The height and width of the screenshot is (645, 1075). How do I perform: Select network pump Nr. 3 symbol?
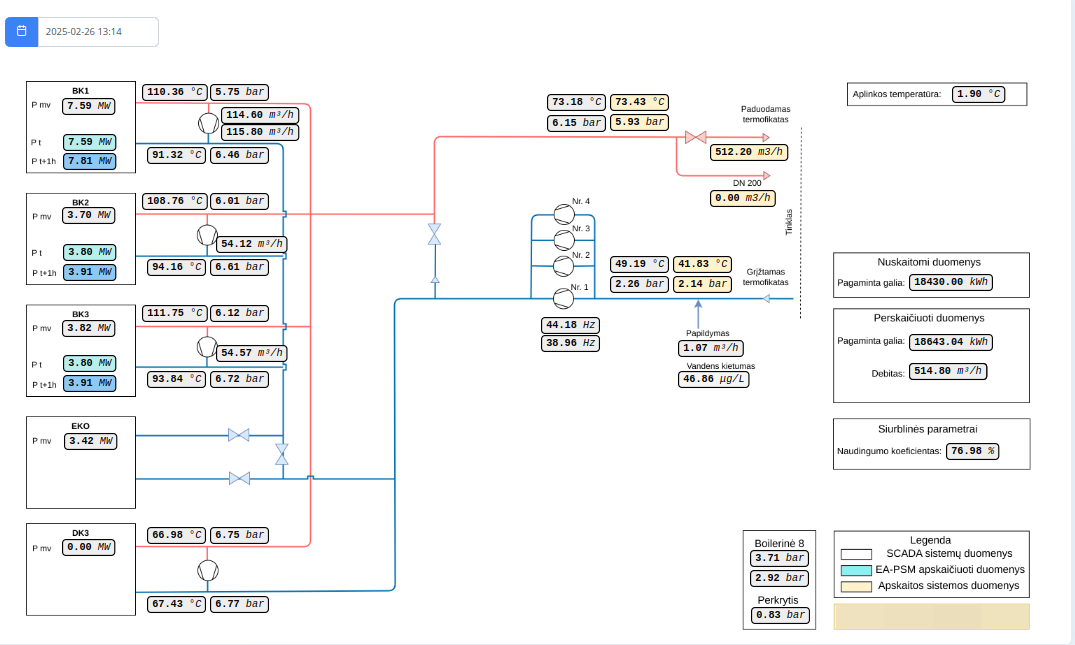click(562, 239)
